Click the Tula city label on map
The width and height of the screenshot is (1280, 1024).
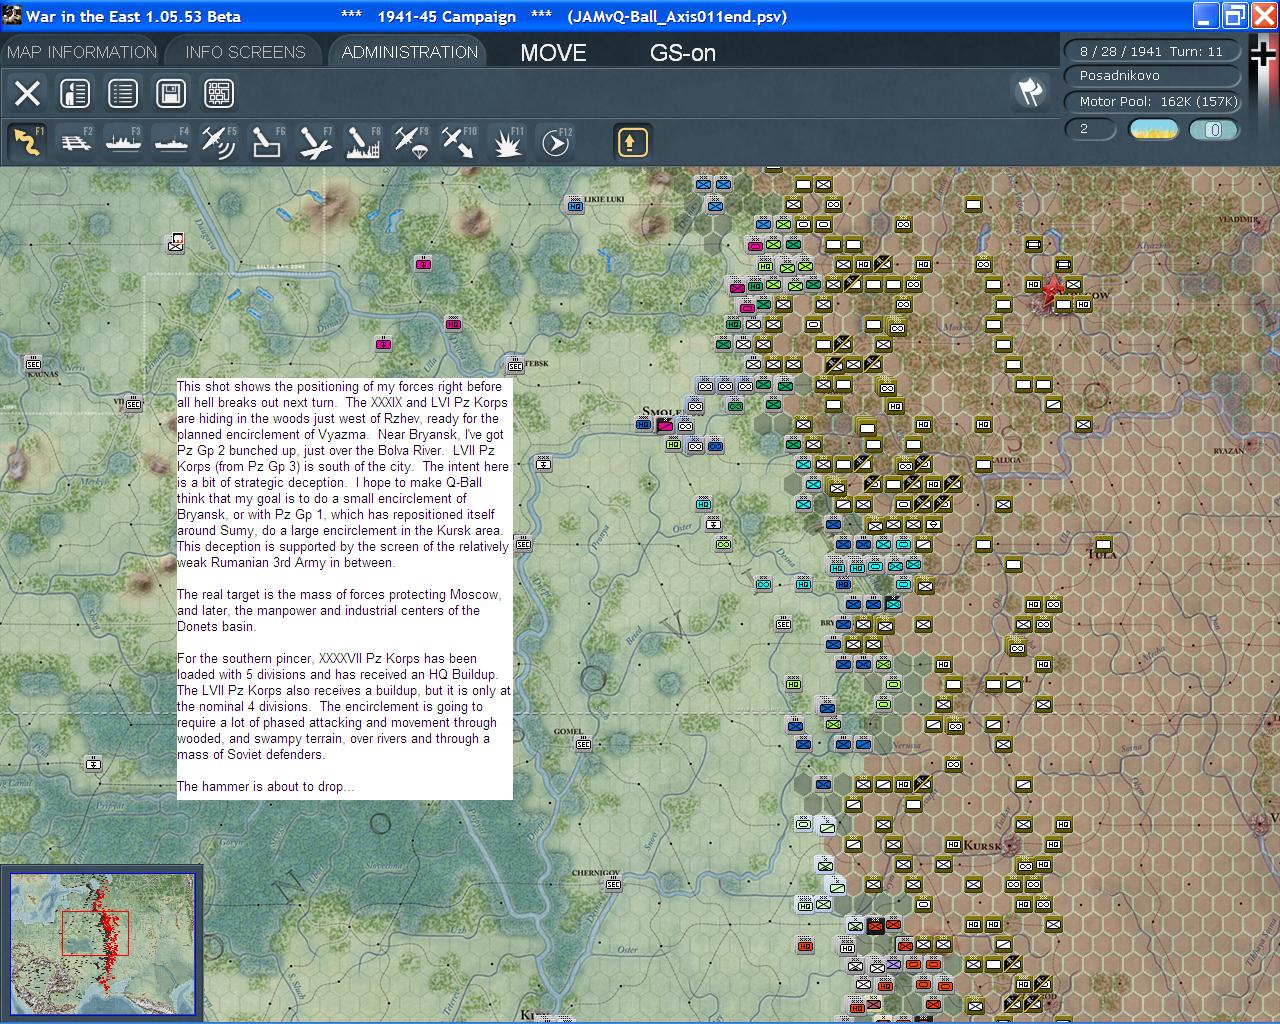click(1101, 553)
